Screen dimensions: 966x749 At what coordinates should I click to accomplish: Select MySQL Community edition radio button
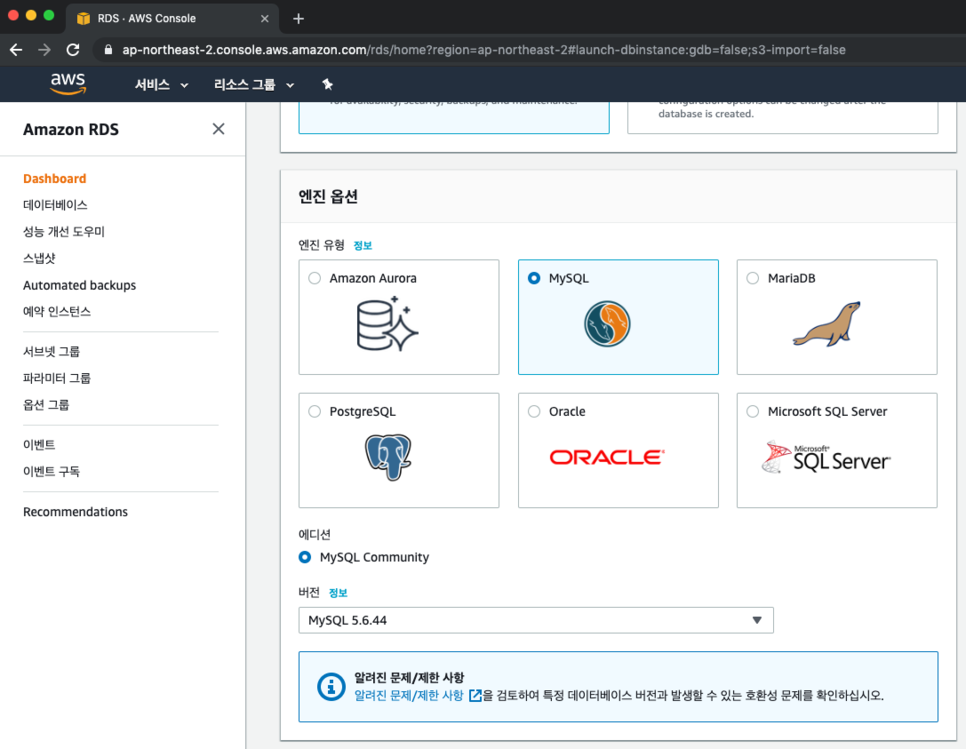coord(304,557)
